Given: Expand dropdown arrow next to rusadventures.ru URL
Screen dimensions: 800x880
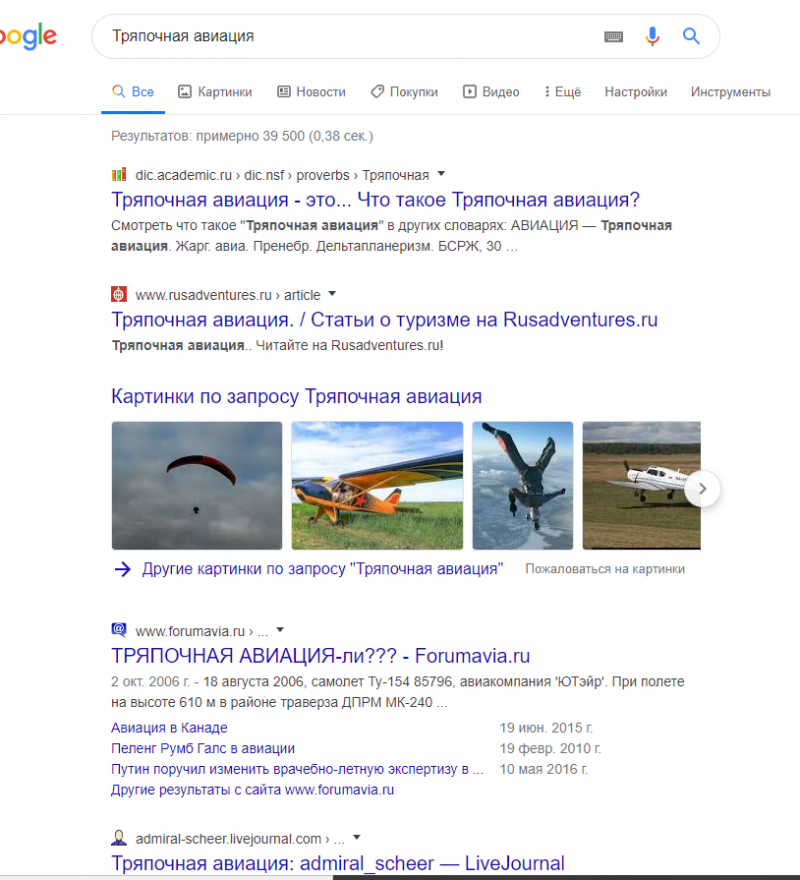Looking at the screenshot, I should [x=332, y=294].
